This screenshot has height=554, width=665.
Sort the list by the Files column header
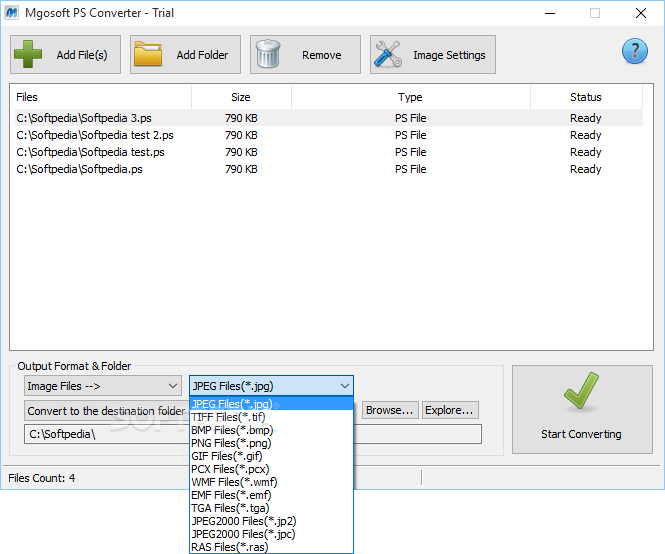point(101,97)
